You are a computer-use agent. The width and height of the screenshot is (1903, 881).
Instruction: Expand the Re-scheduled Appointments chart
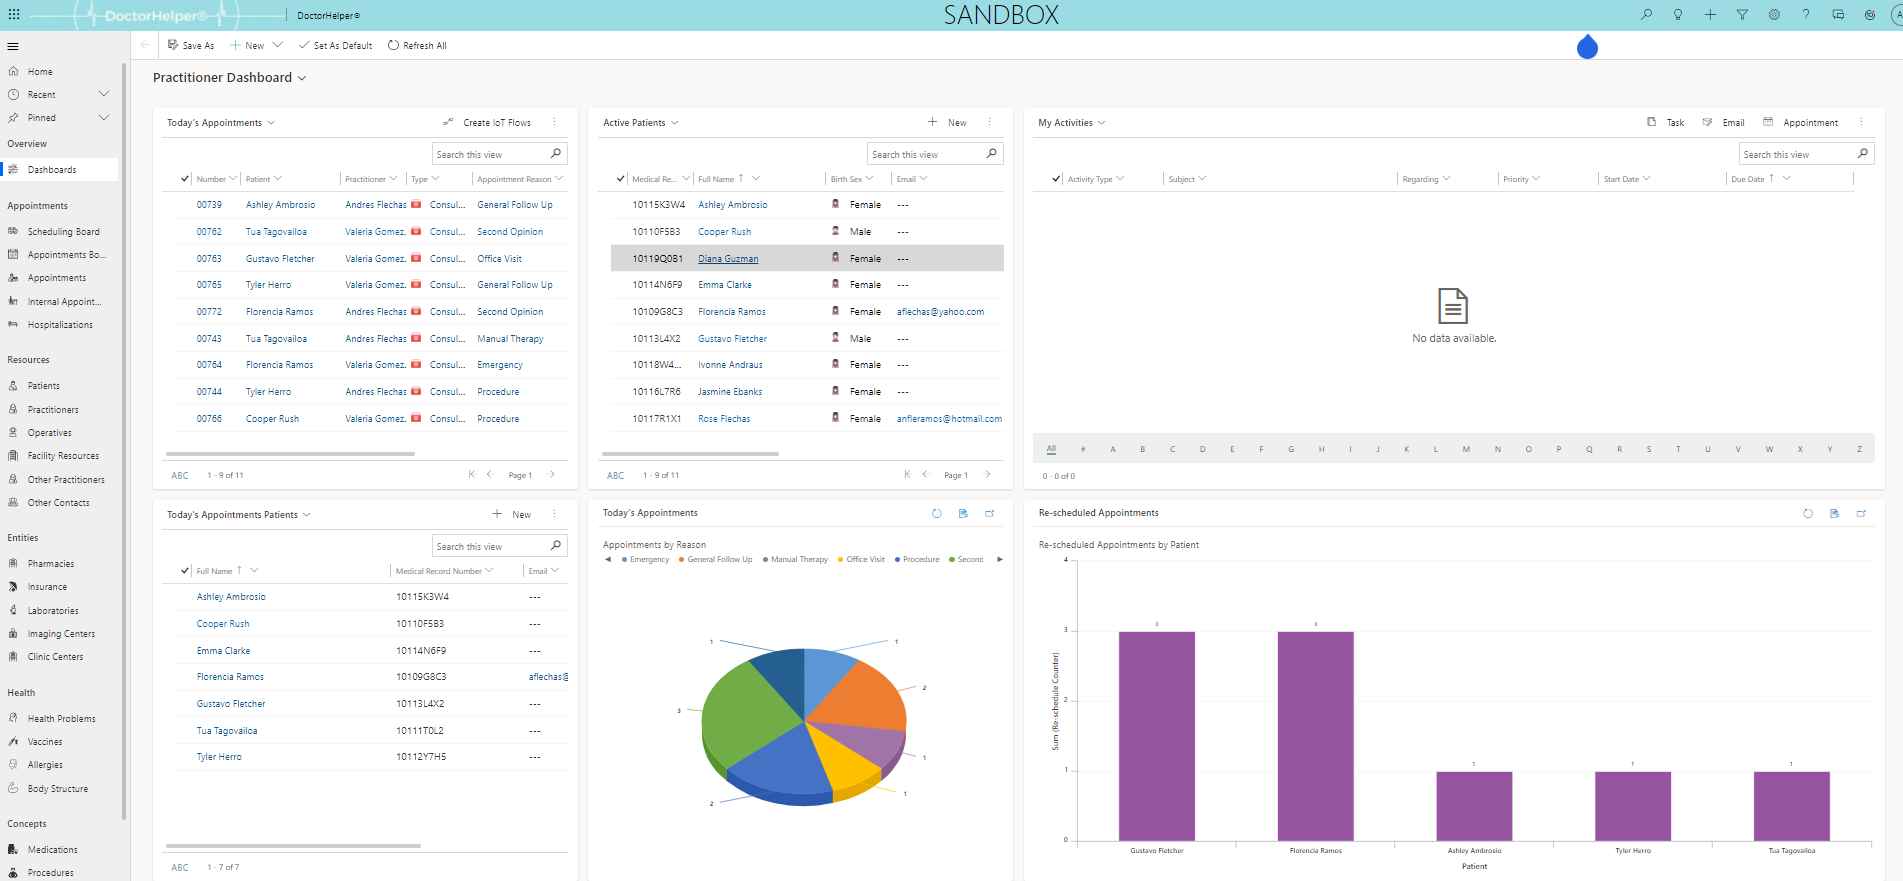pos(1861,513)
